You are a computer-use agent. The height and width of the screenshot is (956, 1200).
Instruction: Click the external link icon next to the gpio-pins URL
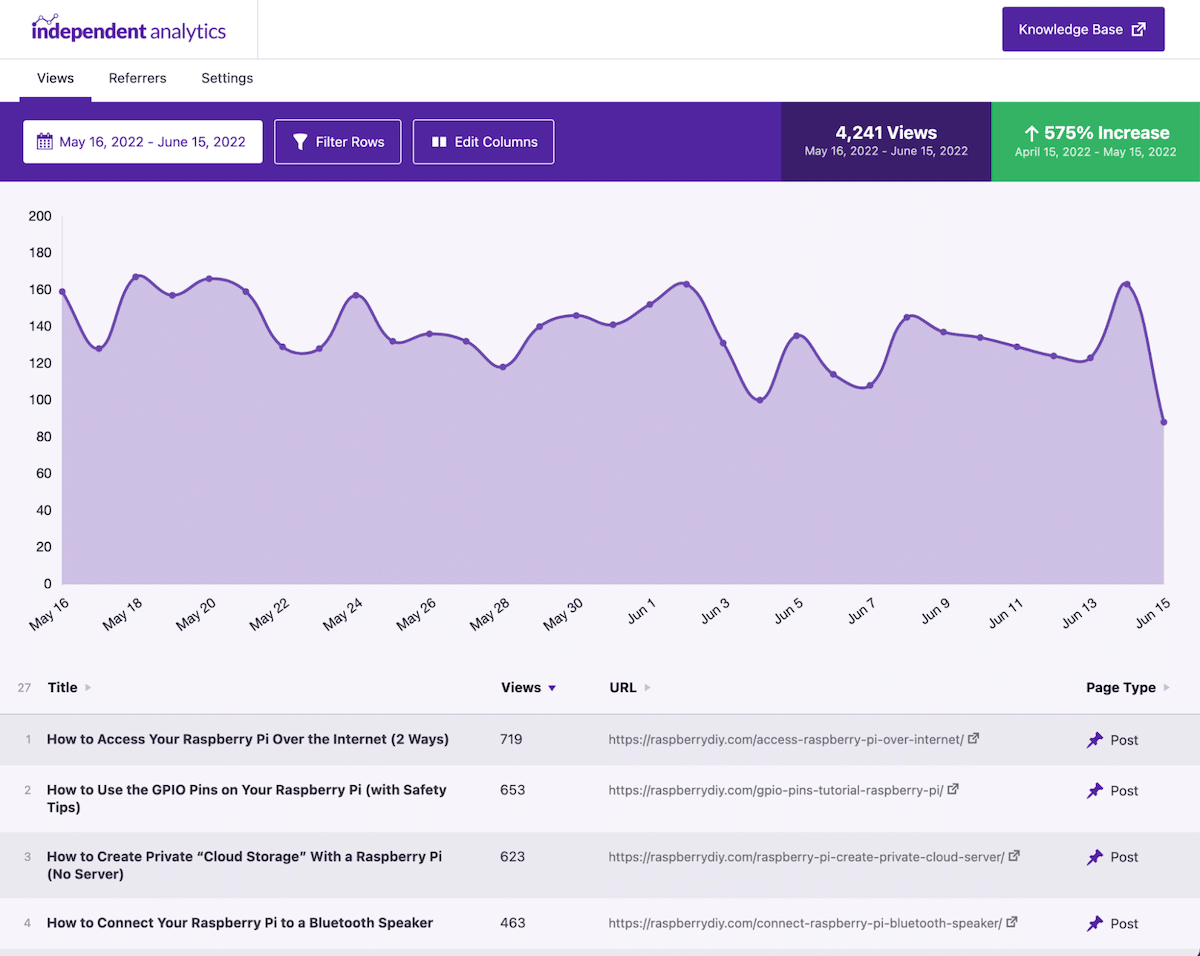pos(955,789)
